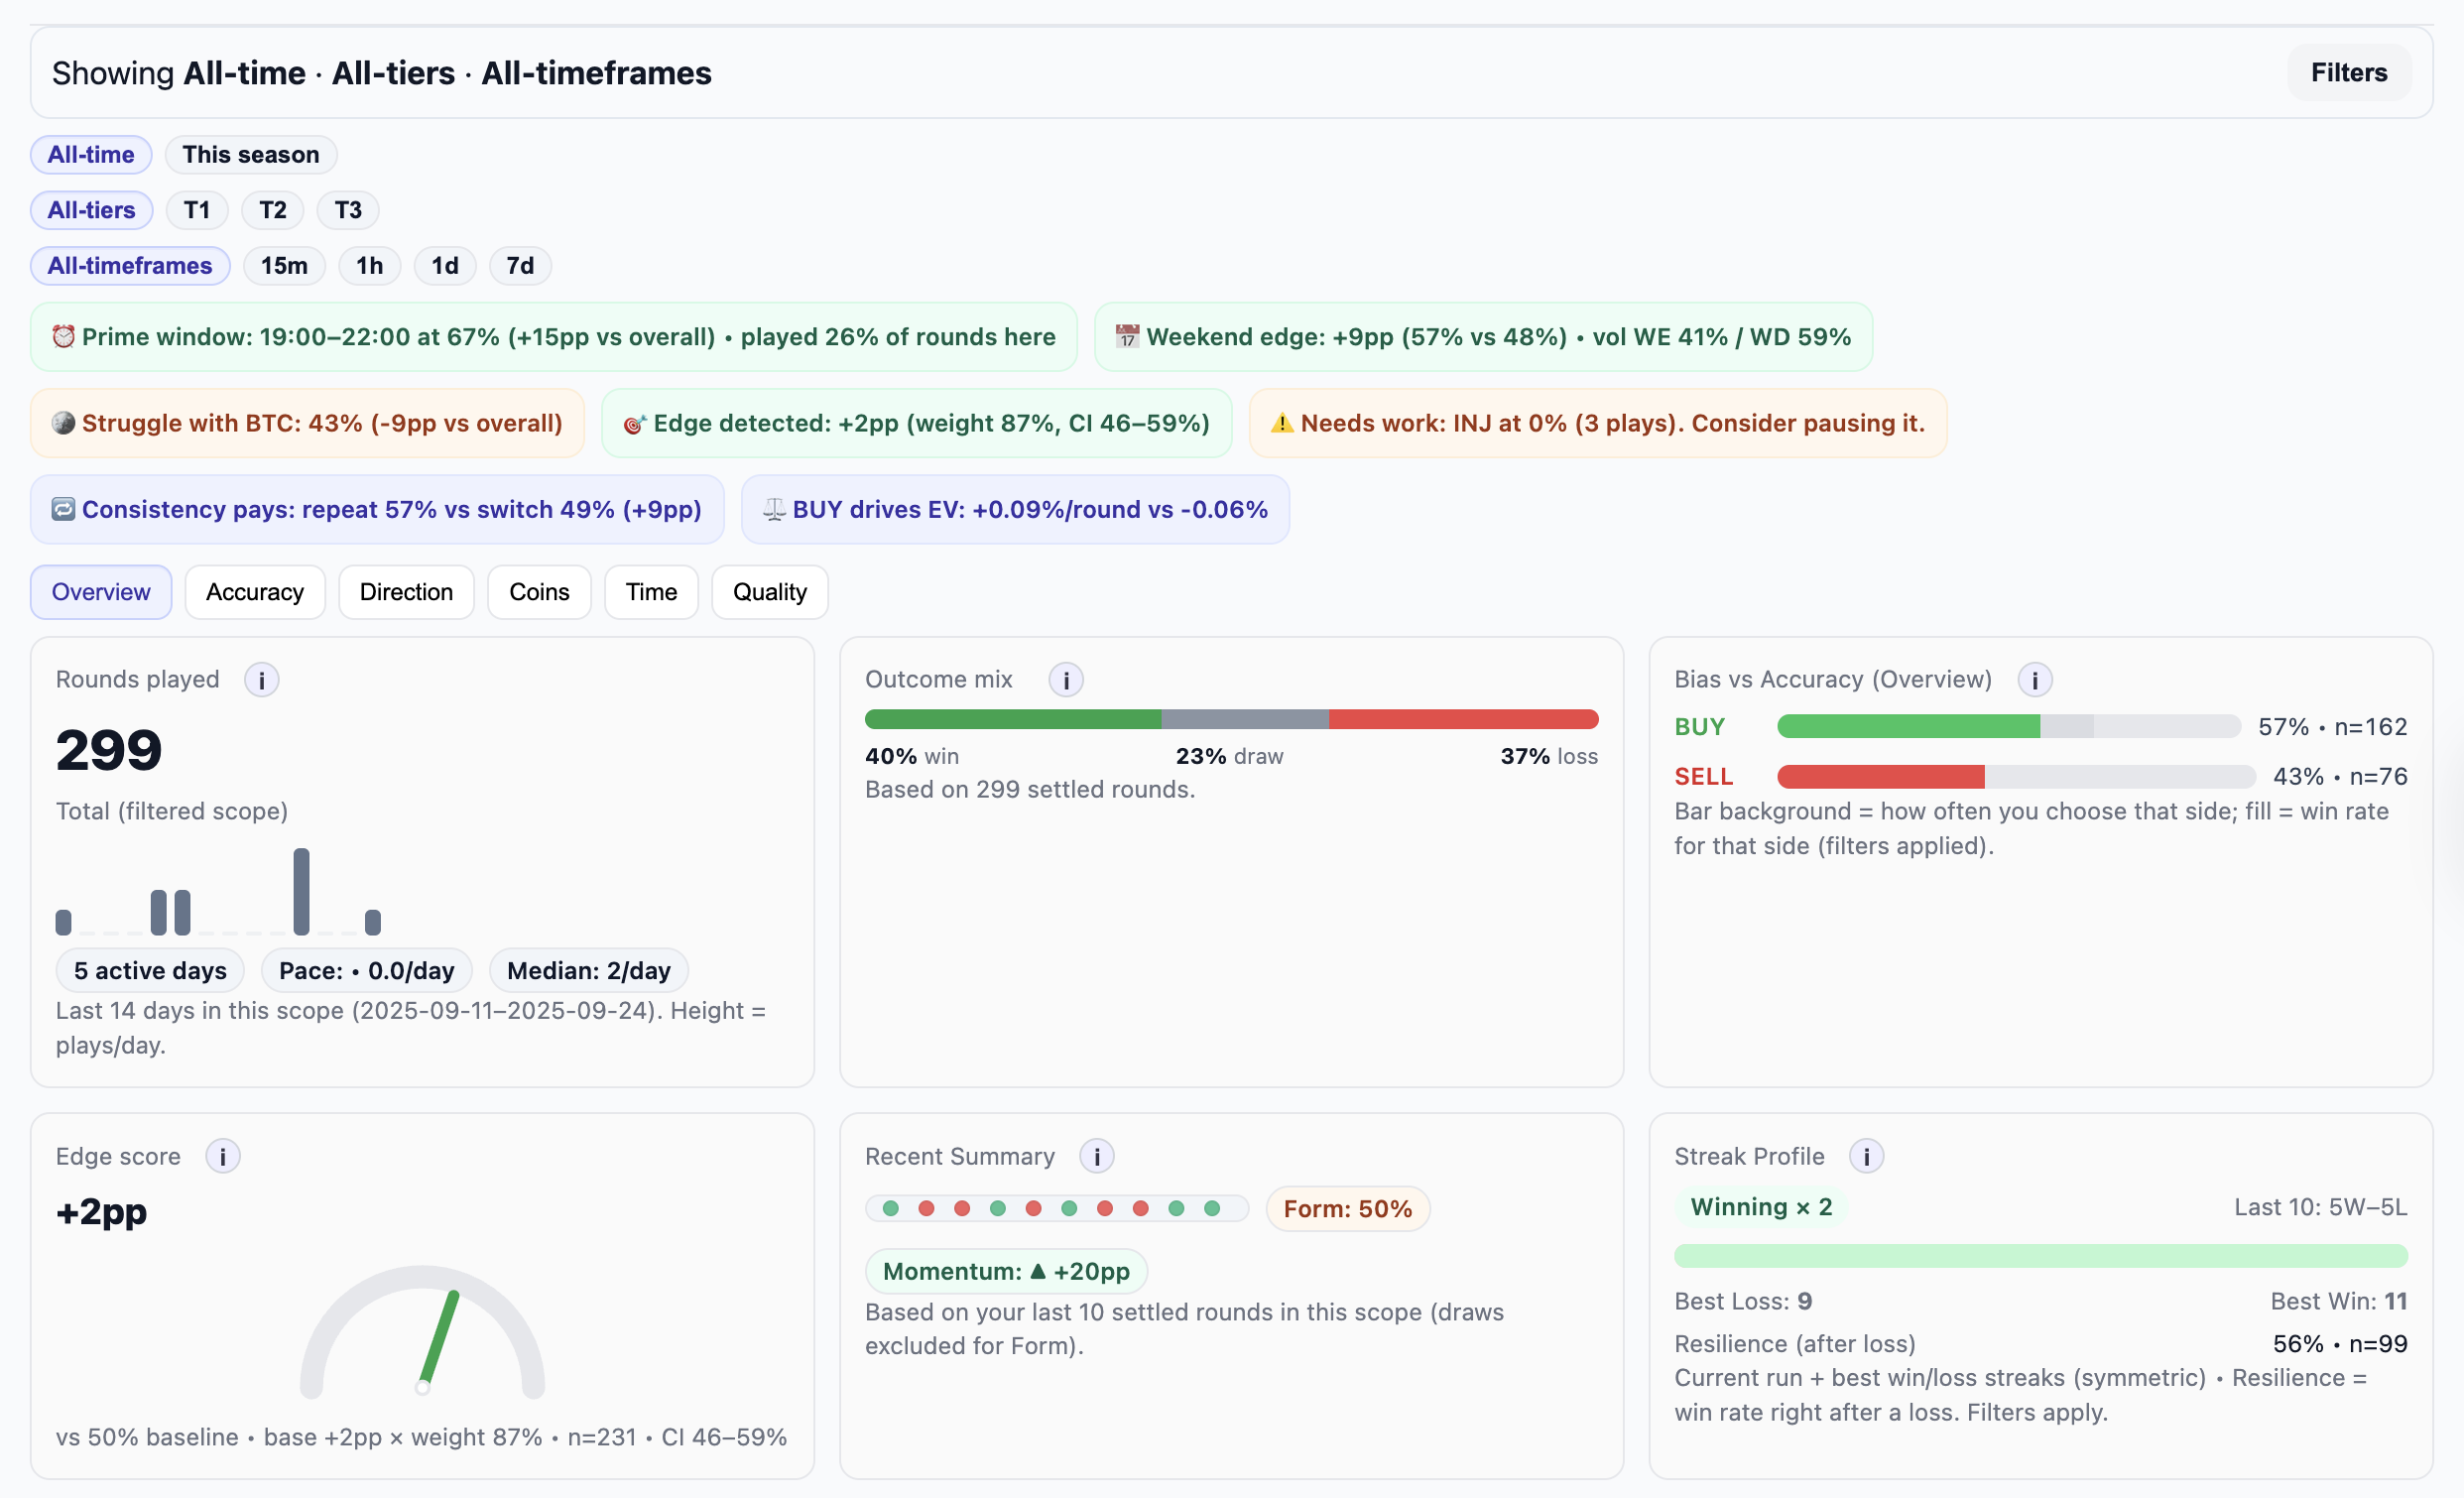Switch to the Quality tab

[768, 592]
